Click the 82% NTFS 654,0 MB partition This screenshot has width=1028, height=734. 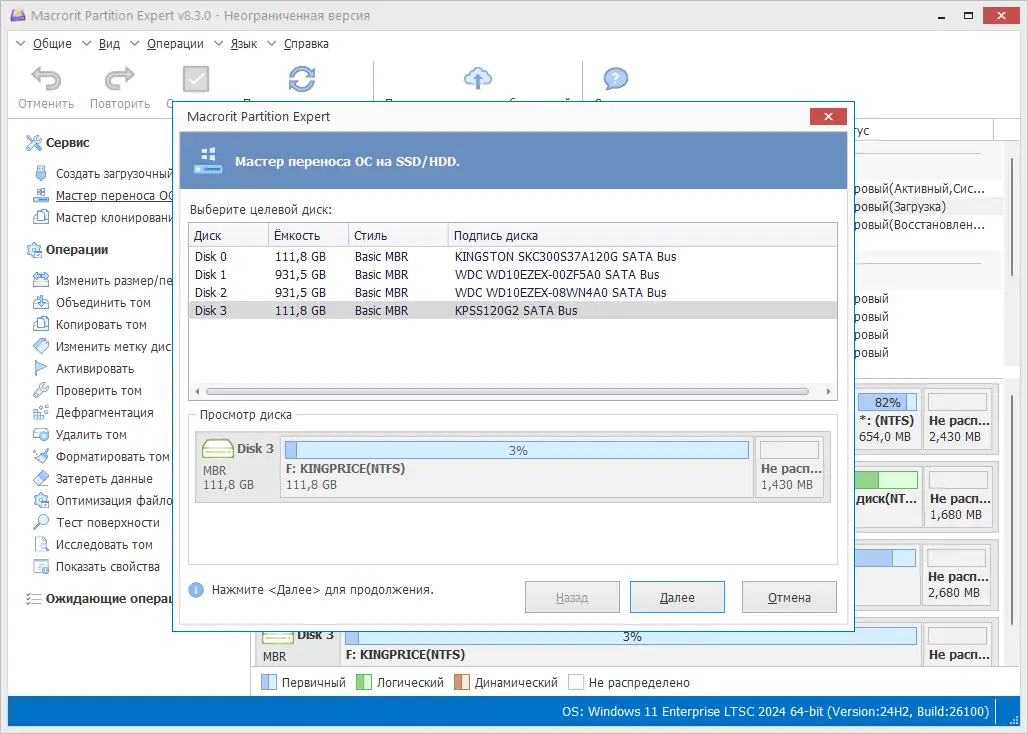pos(886,420)
